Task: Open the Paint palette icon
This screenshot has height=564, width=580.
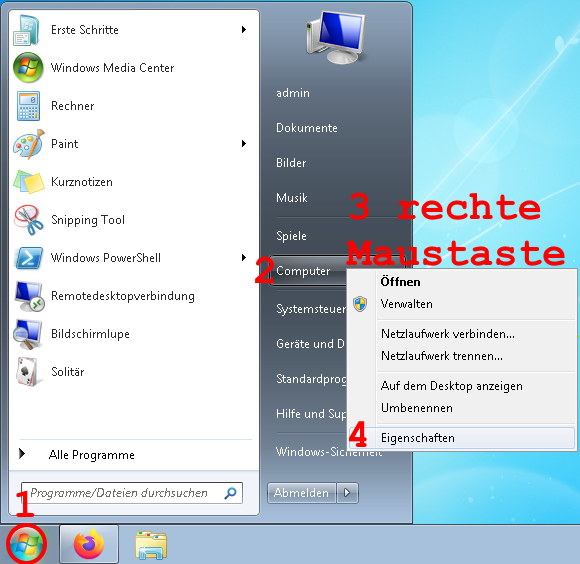Action: click(29, 144)
